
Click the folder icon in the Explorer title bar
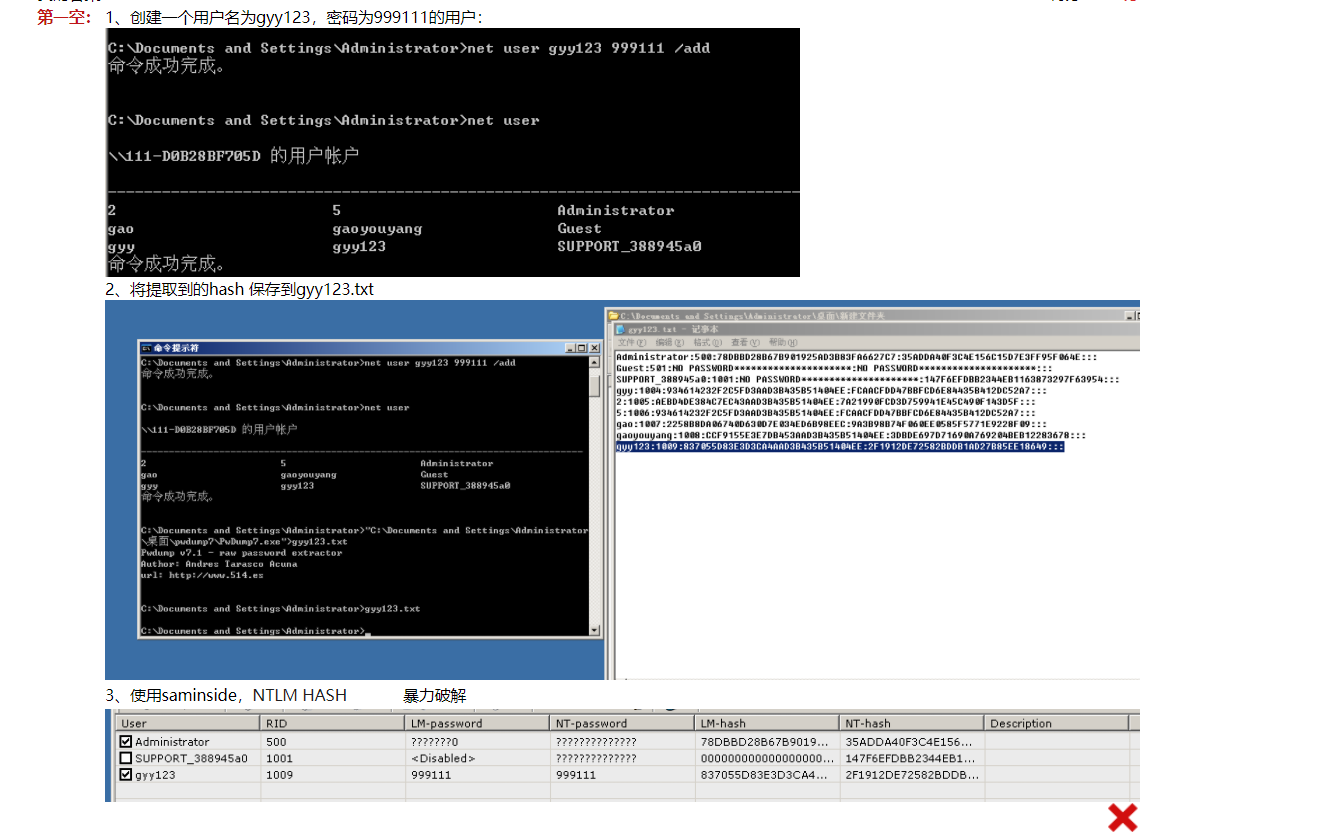(614, 316)
